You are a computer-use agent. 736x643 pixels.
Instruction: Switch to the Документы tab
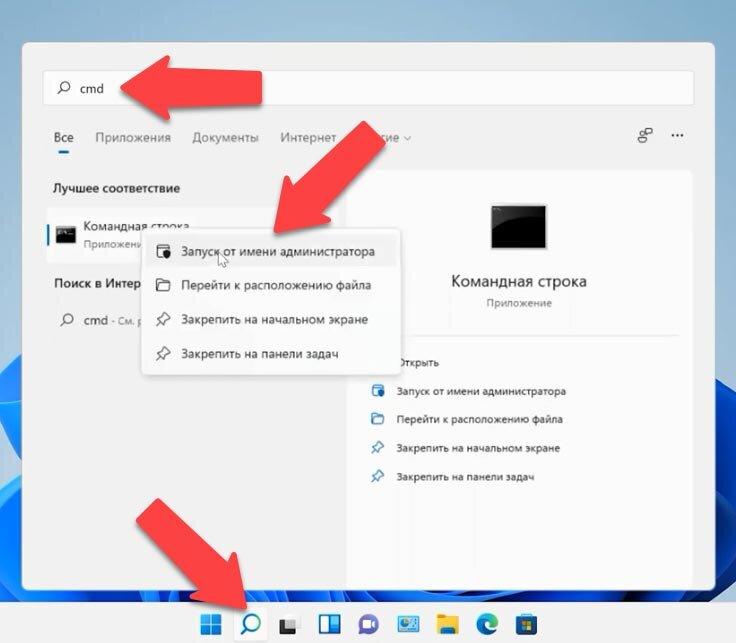click(x=225, y=138)
